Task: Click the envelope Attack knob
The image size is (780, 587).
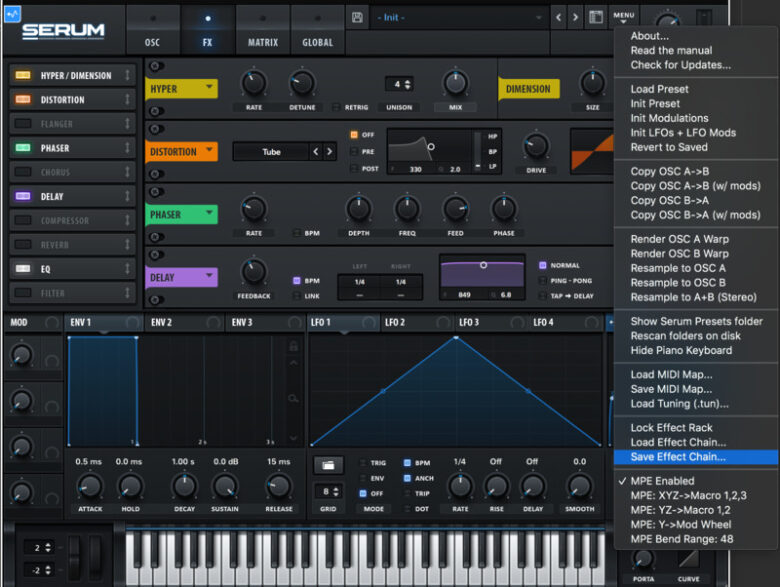Action: [90, 486]
